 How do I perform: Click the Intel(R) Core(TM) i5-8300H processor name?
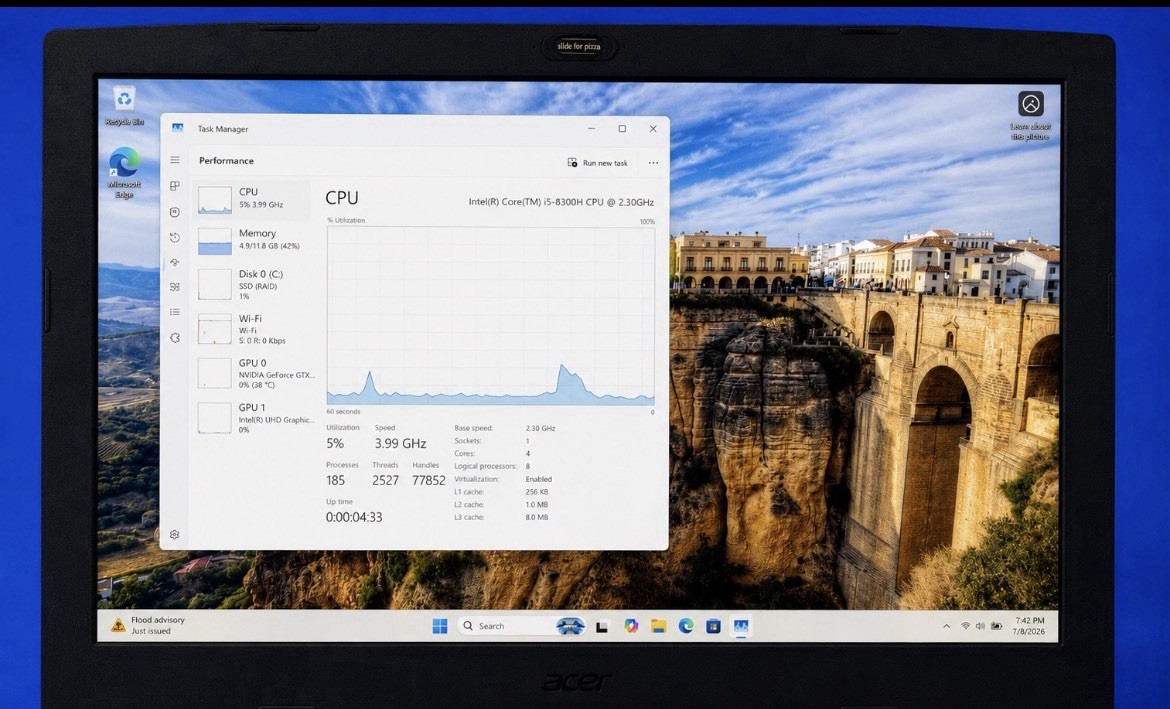(x=561, y=202)
